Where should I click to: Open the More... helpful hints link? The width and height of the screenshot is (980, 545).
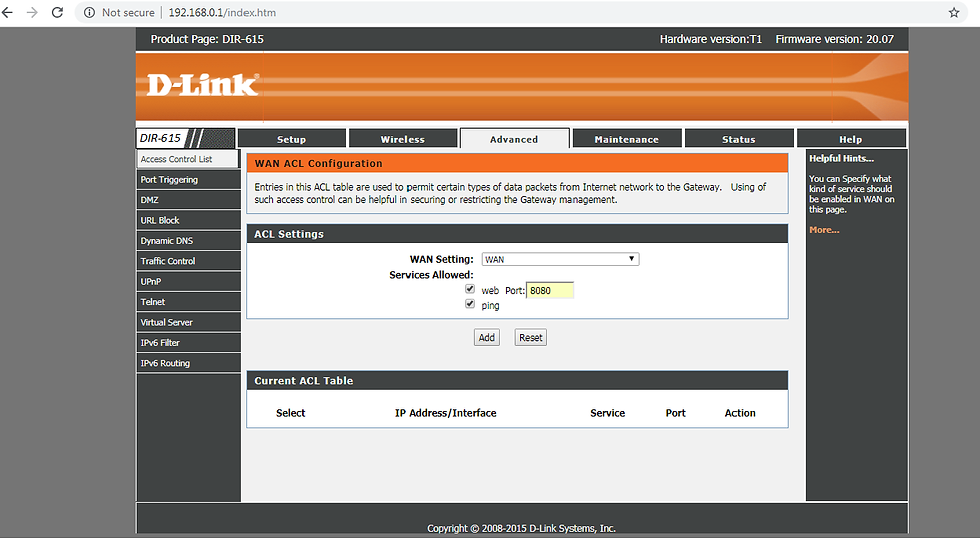(x=824, y=230)
